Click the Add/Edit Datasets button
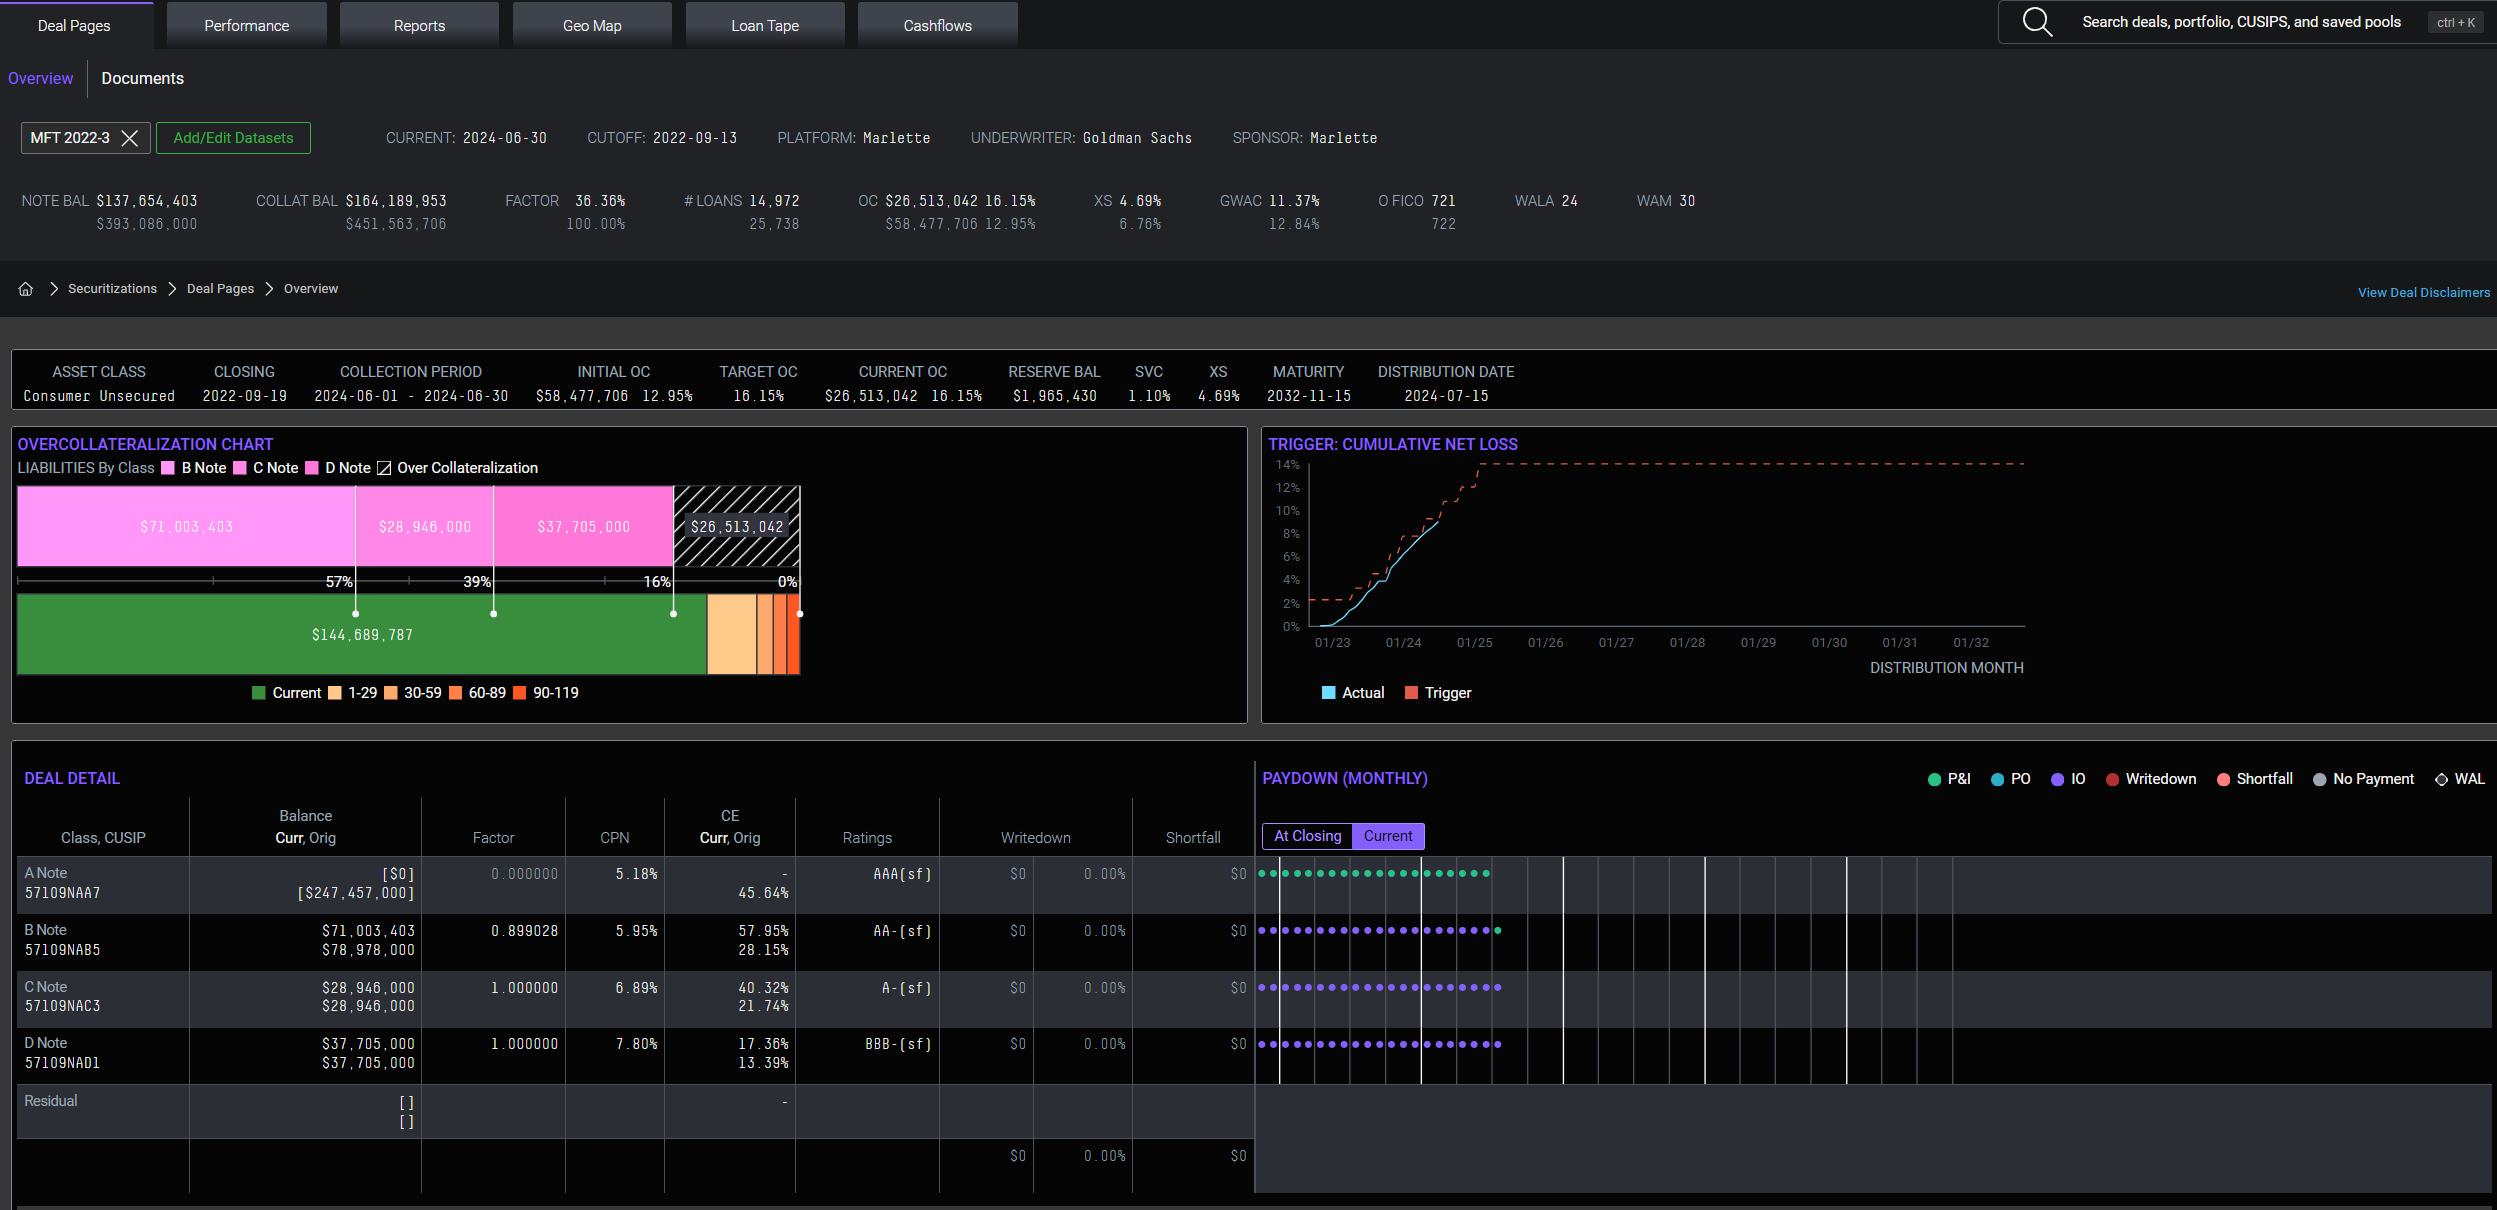The width and height of the screenshot is (2497, 1210). pos(233,138)
